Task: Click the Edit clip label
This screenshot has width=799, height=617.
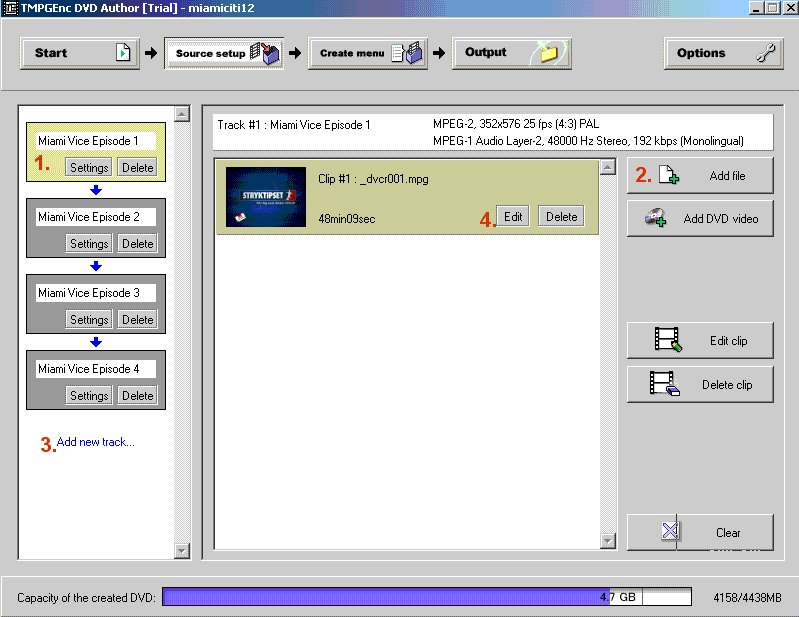Action: pos(729,341)
